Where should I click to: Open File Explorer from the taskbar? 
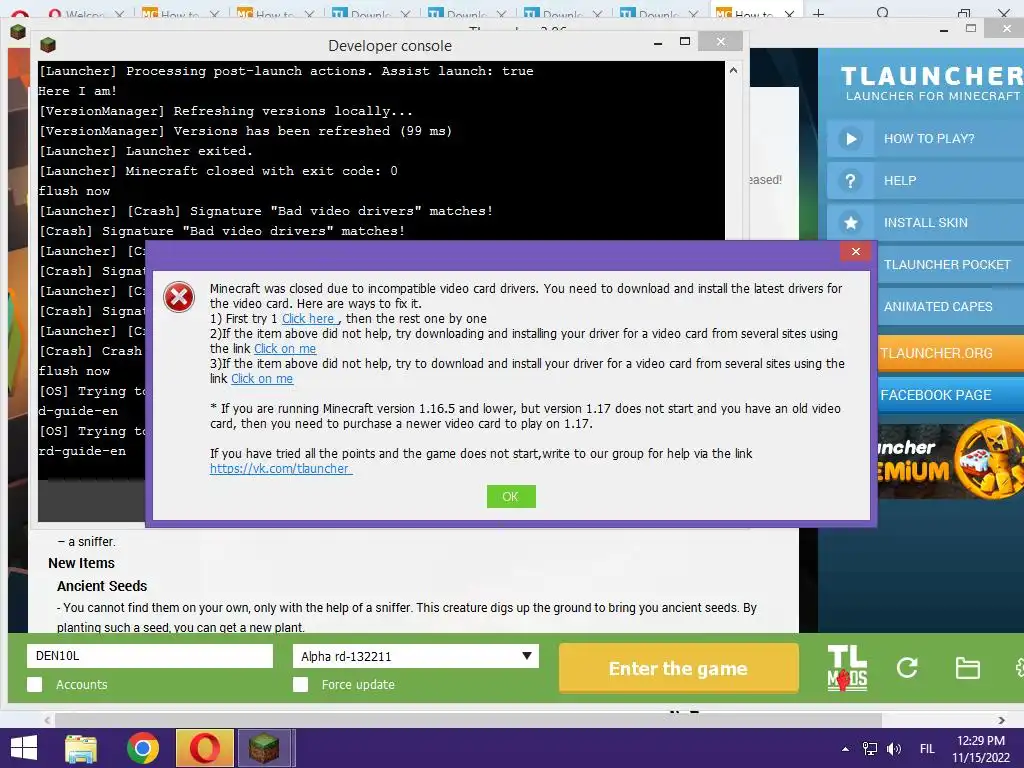(81, 748)
